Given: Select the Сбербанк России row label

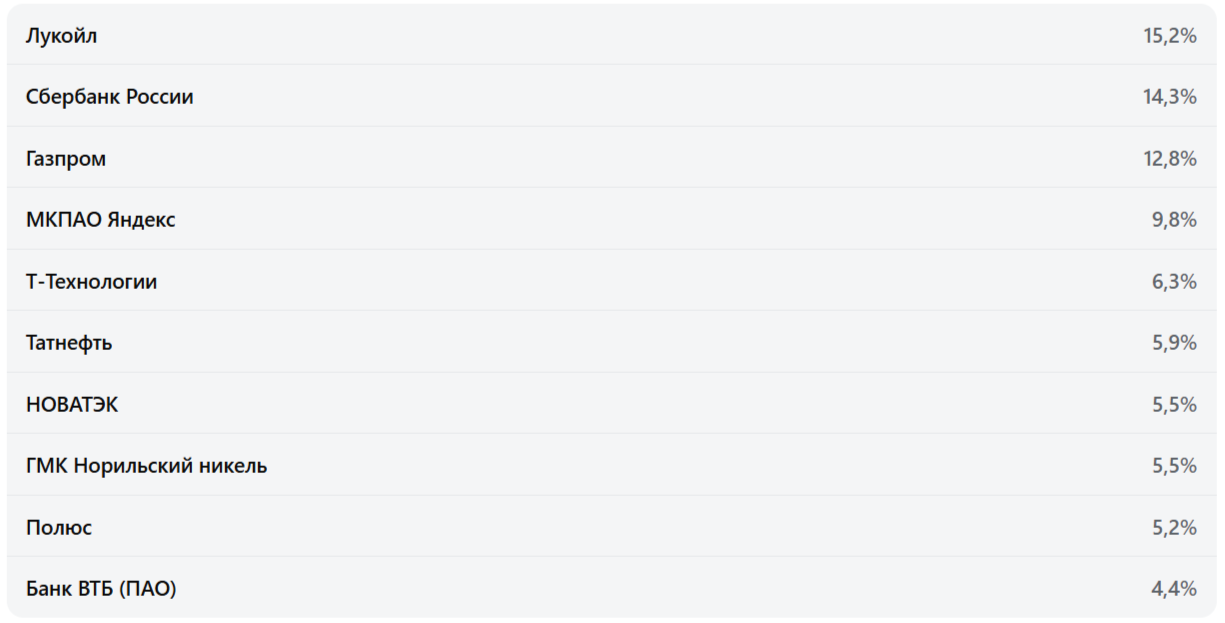Looking at the screenshot, I should click(x=109, y=97).
